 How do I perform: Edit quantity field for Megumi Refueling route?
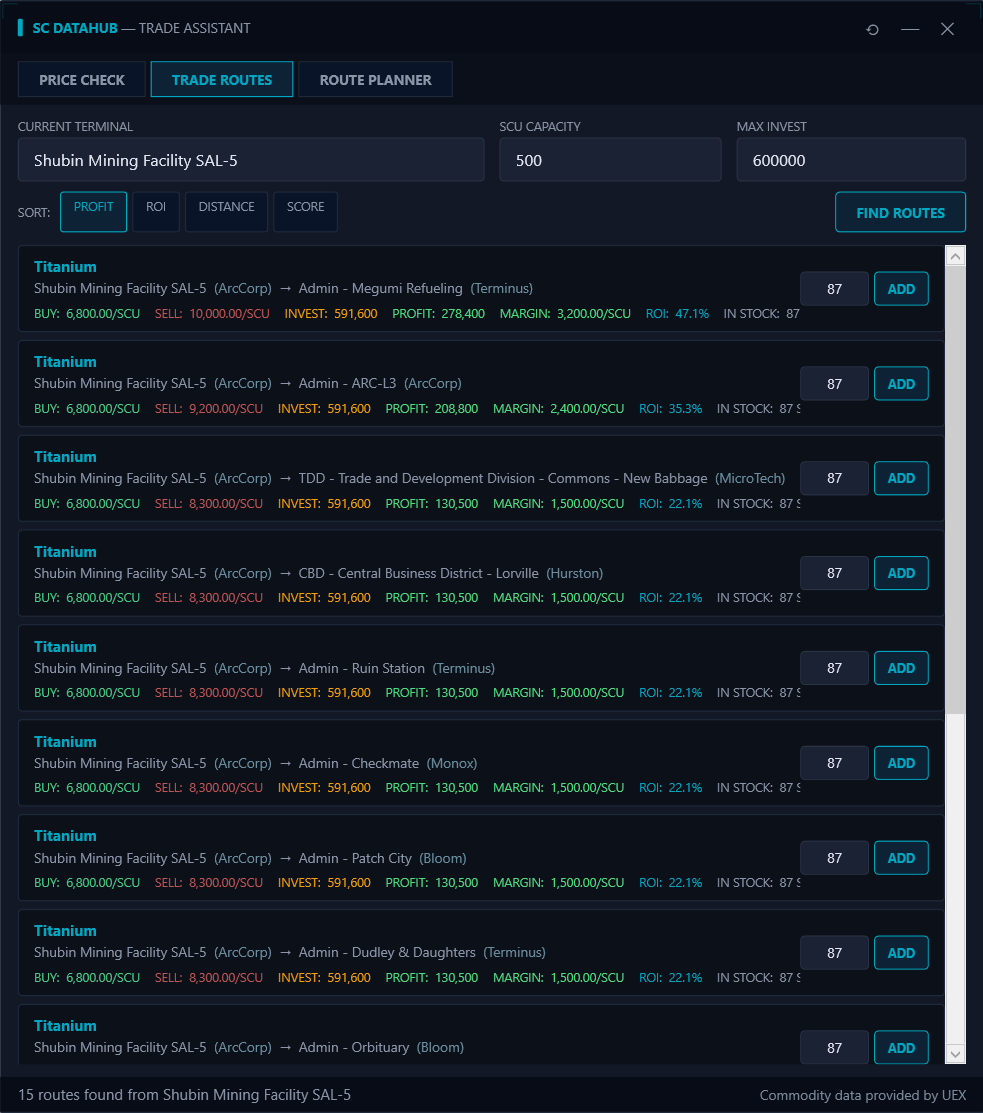click(835, 289)
